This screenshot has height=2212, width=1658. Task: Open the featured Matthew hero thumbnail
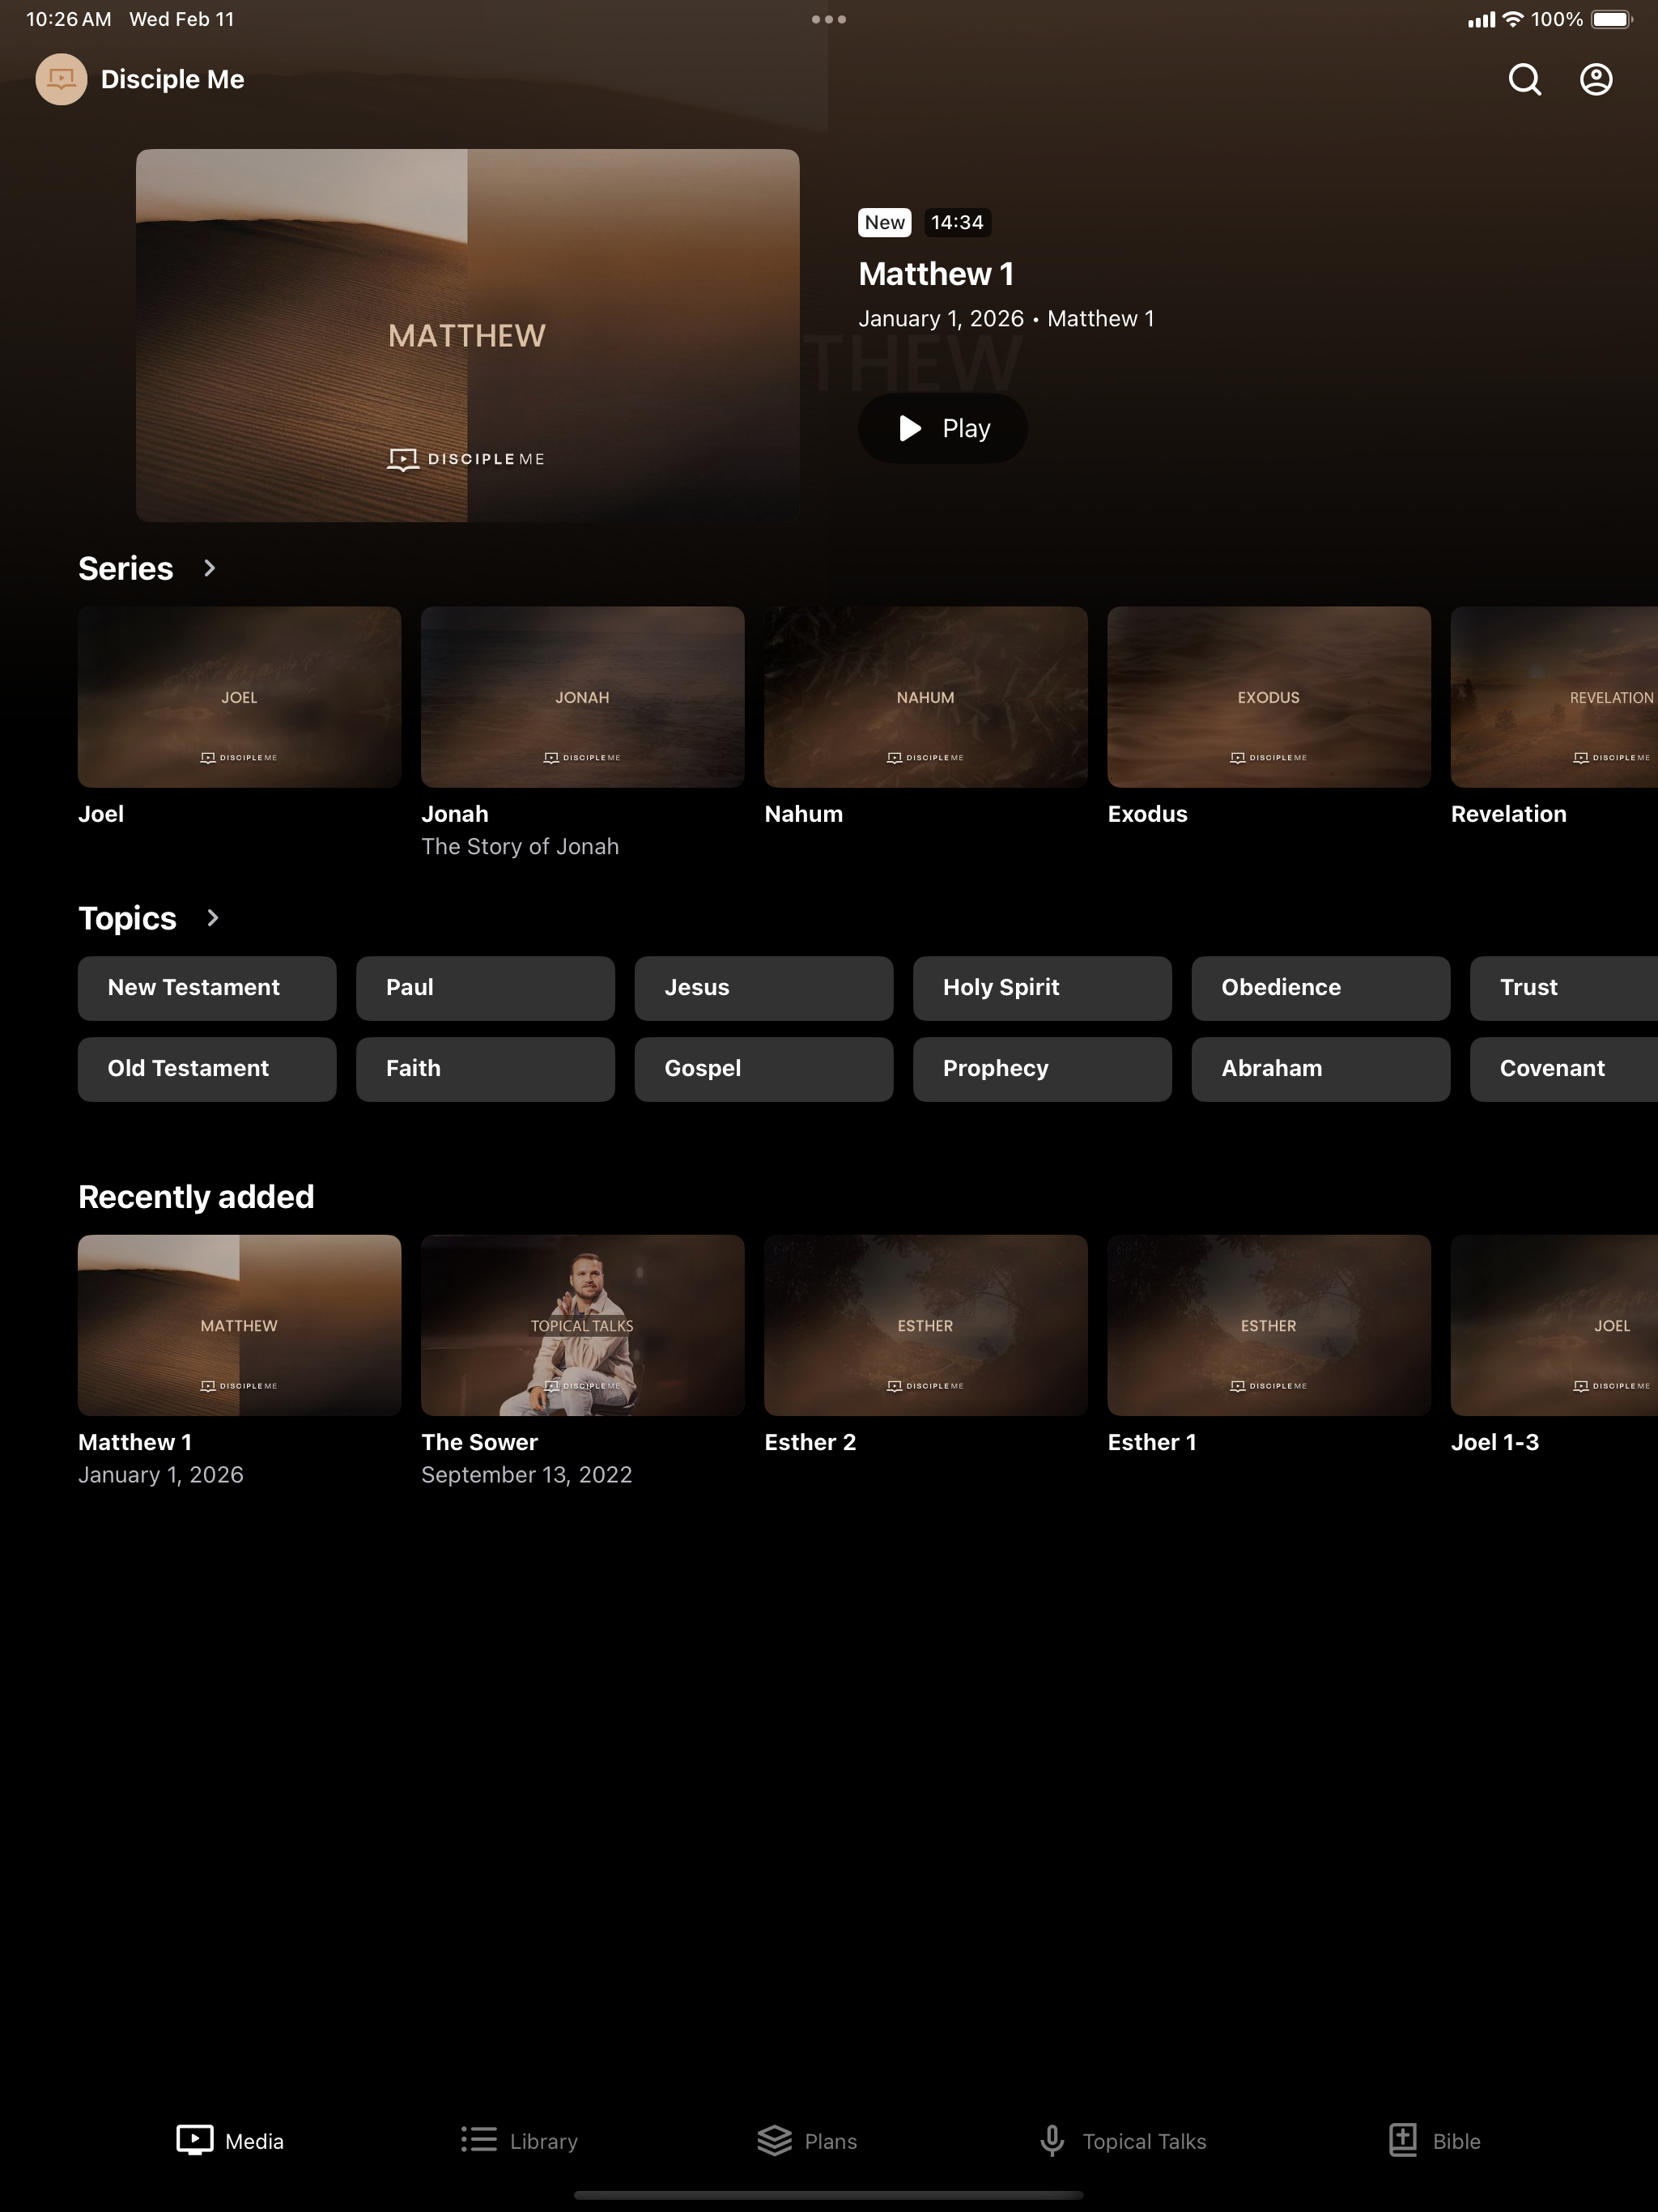tap(467, 335)
